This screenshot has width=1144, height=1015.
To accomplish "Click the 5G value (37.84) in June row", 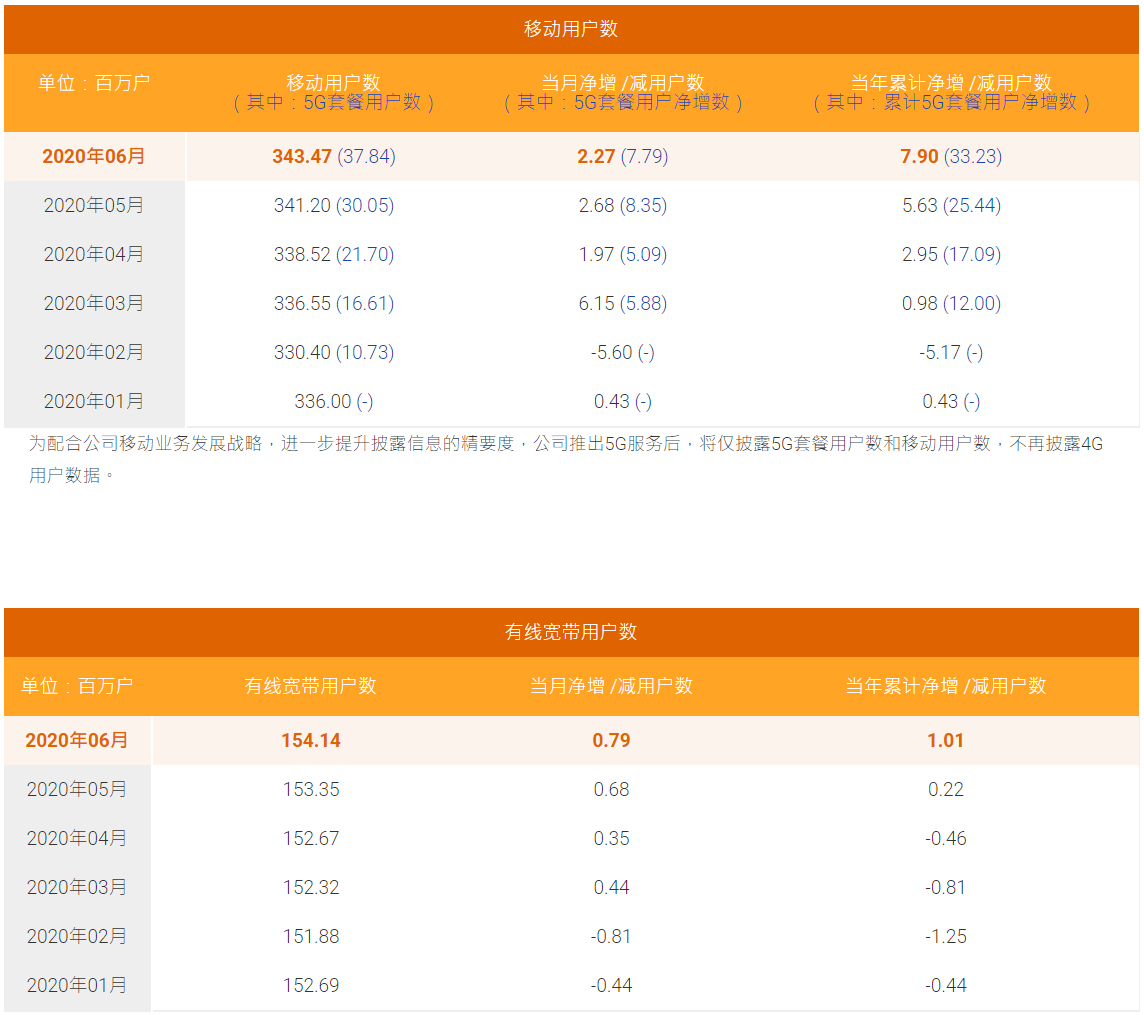I will [x=366, y=156].
